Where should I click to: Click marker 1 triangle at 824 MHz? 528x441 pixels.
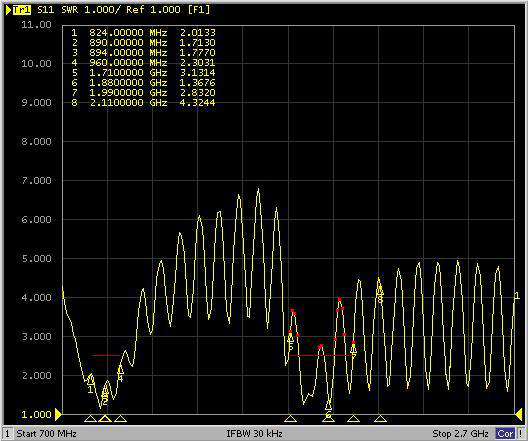pos(90,418)
